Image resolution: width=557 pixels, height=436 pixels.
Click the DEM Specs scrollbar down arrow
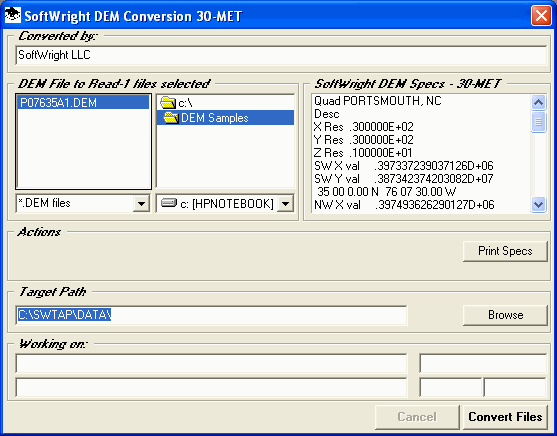(x=539, y=205)
